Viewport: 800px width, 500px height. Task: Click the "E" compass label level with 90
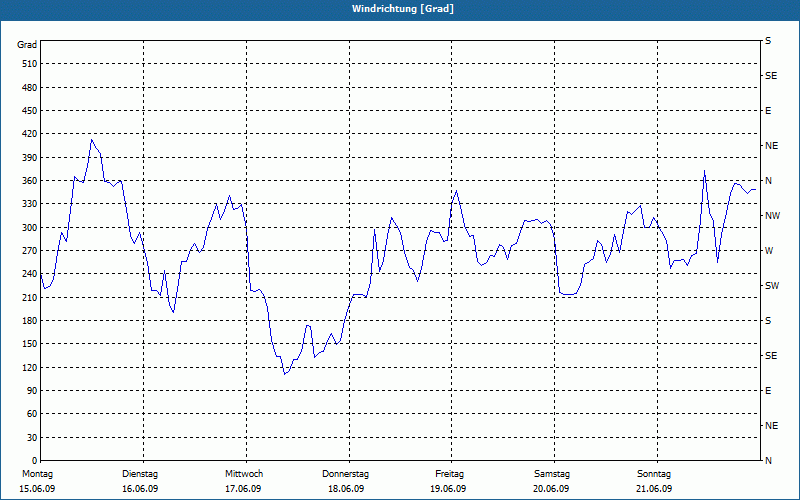pyautogui.click(x=768, y=391)
